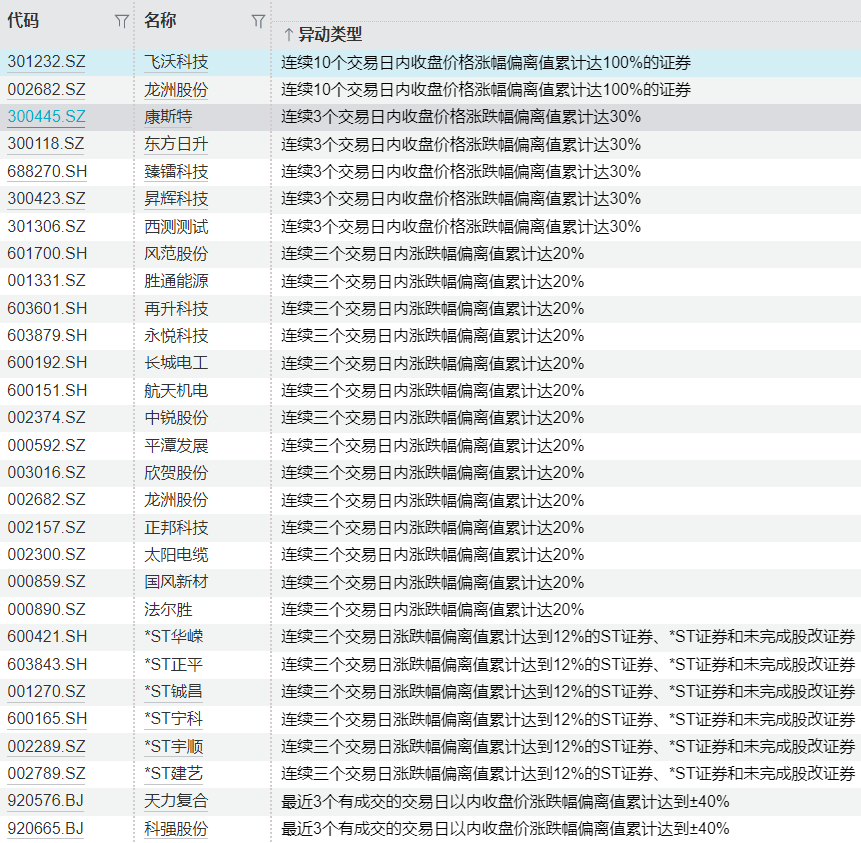861x843 pixels.
Task: Select stock name 科强股份
Action: [176, 828]
